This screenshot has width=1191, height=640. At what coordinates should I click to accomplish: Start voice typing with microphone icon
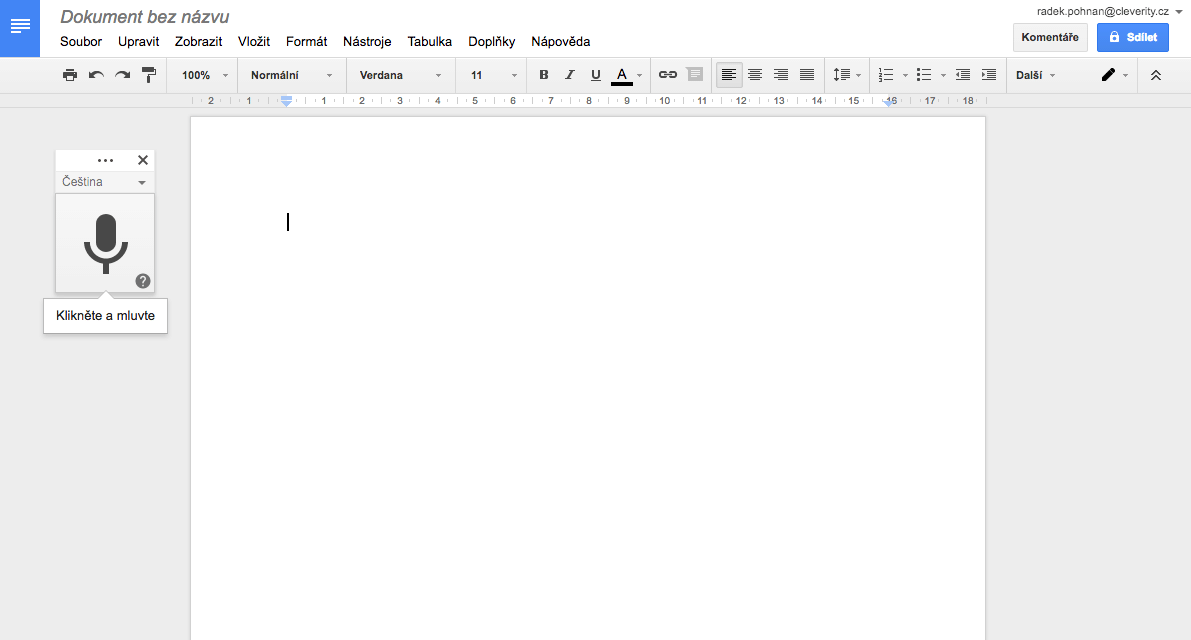(x=105, y=243)
